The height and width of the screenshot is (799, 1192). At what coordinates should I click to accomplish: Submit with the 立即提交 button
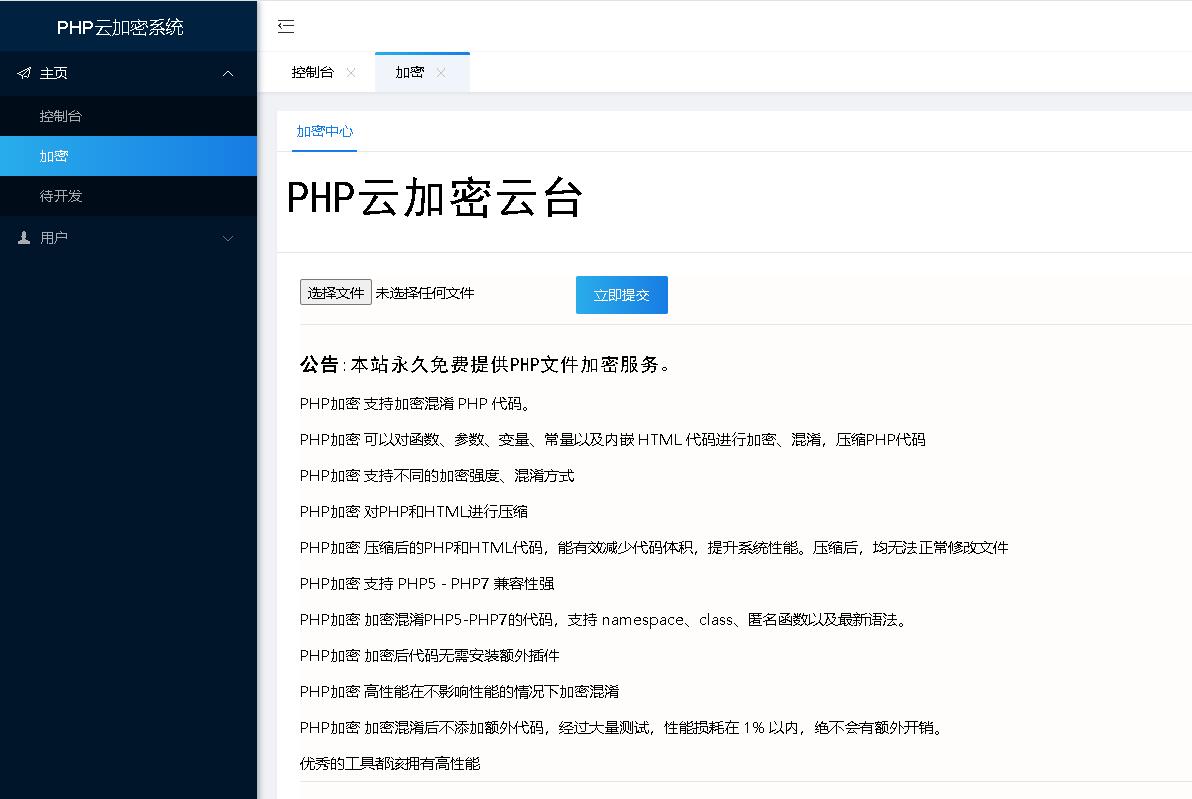tap(621, 295)
